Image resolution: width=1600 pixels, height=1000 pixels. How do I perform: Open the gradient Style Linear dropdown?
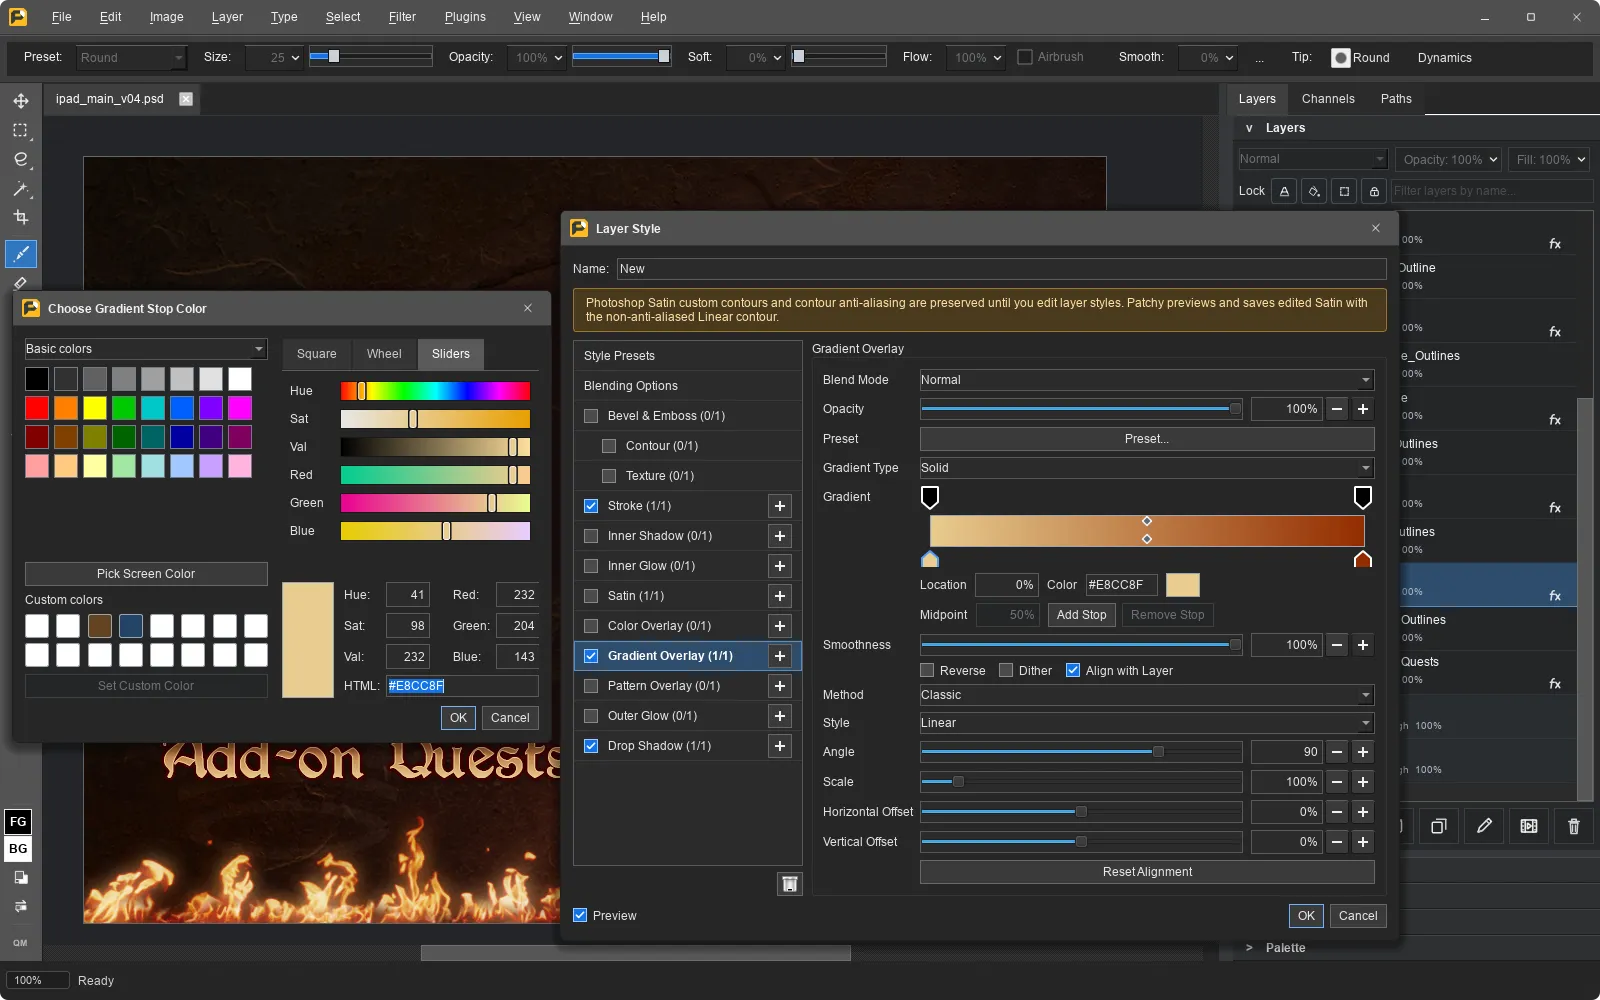click(1147, 723)
